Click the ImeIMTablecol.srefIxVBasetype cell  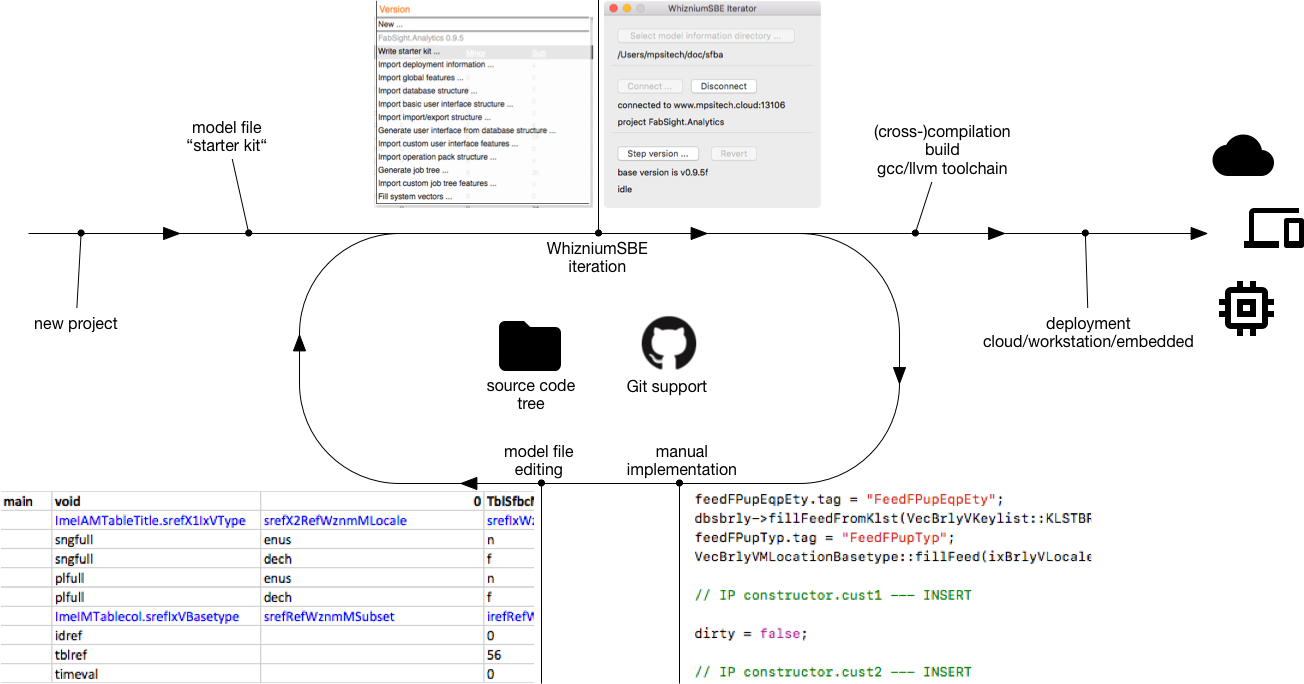pyautogui.click(x=155, y=616)
